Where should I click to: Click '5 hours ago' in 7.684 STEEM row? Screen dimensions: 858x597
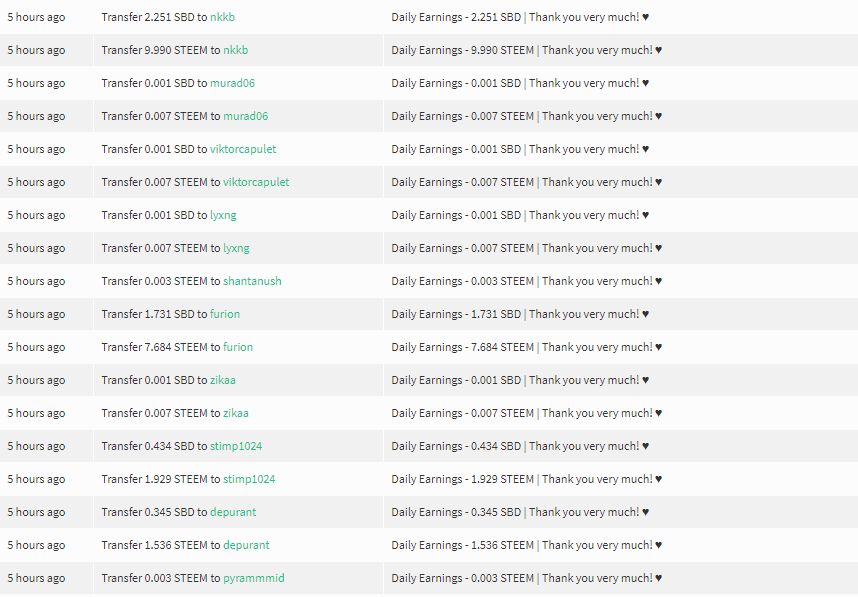tap(36, 347)
